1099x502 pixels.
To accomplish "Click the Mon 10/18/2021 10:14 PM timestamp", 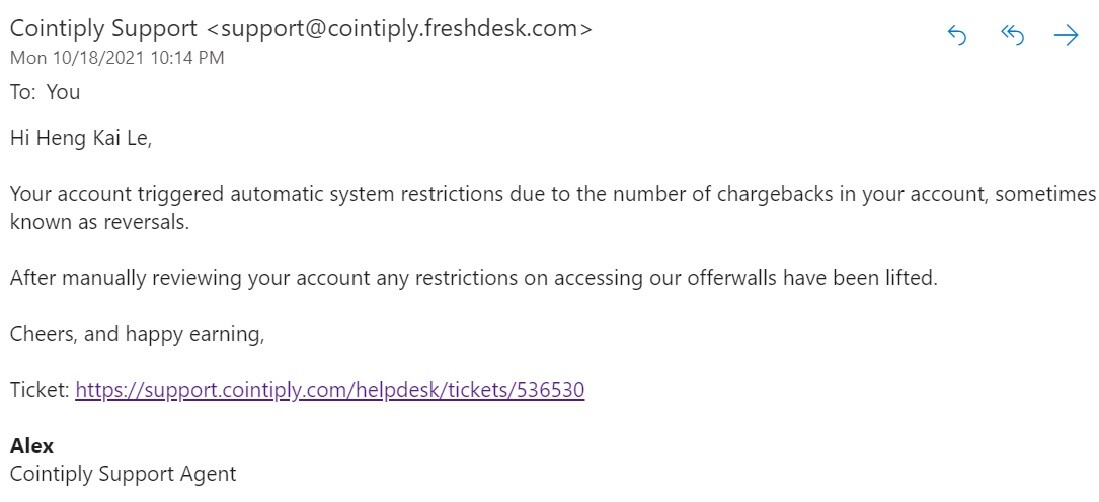I will (x=117, y=57).
